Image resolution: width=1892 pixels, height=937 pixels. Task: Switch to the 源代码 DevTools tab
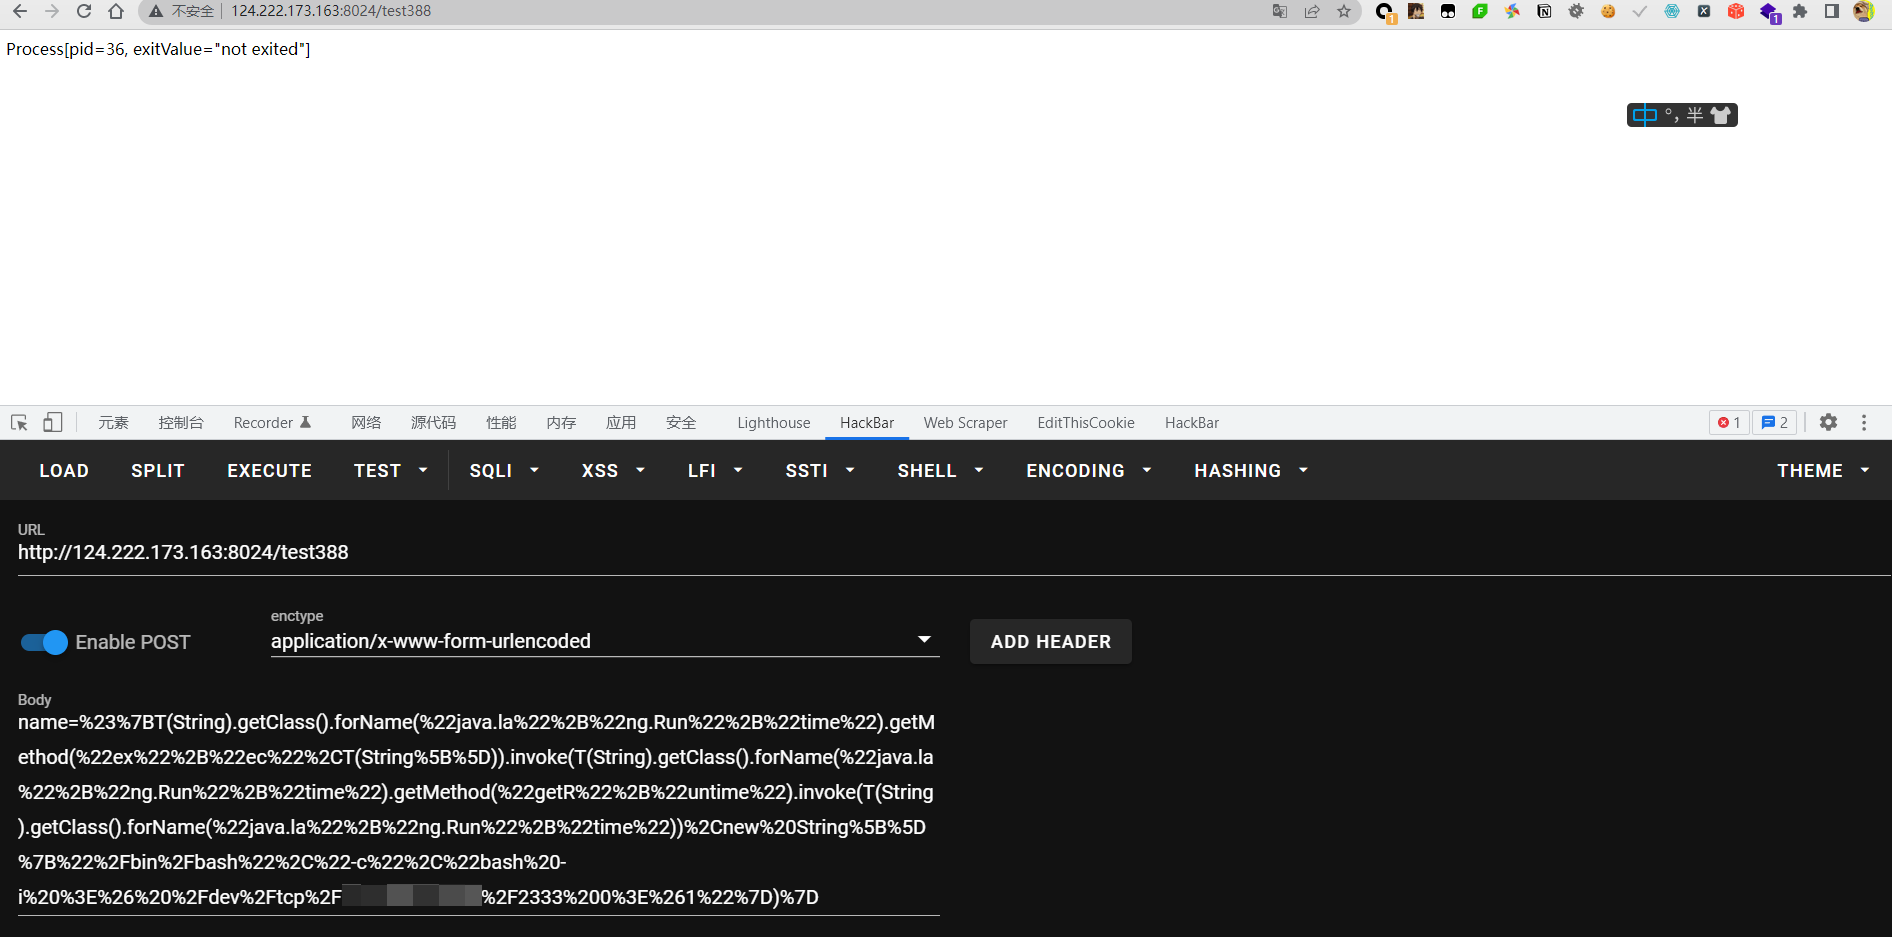[x=433, y=422]
